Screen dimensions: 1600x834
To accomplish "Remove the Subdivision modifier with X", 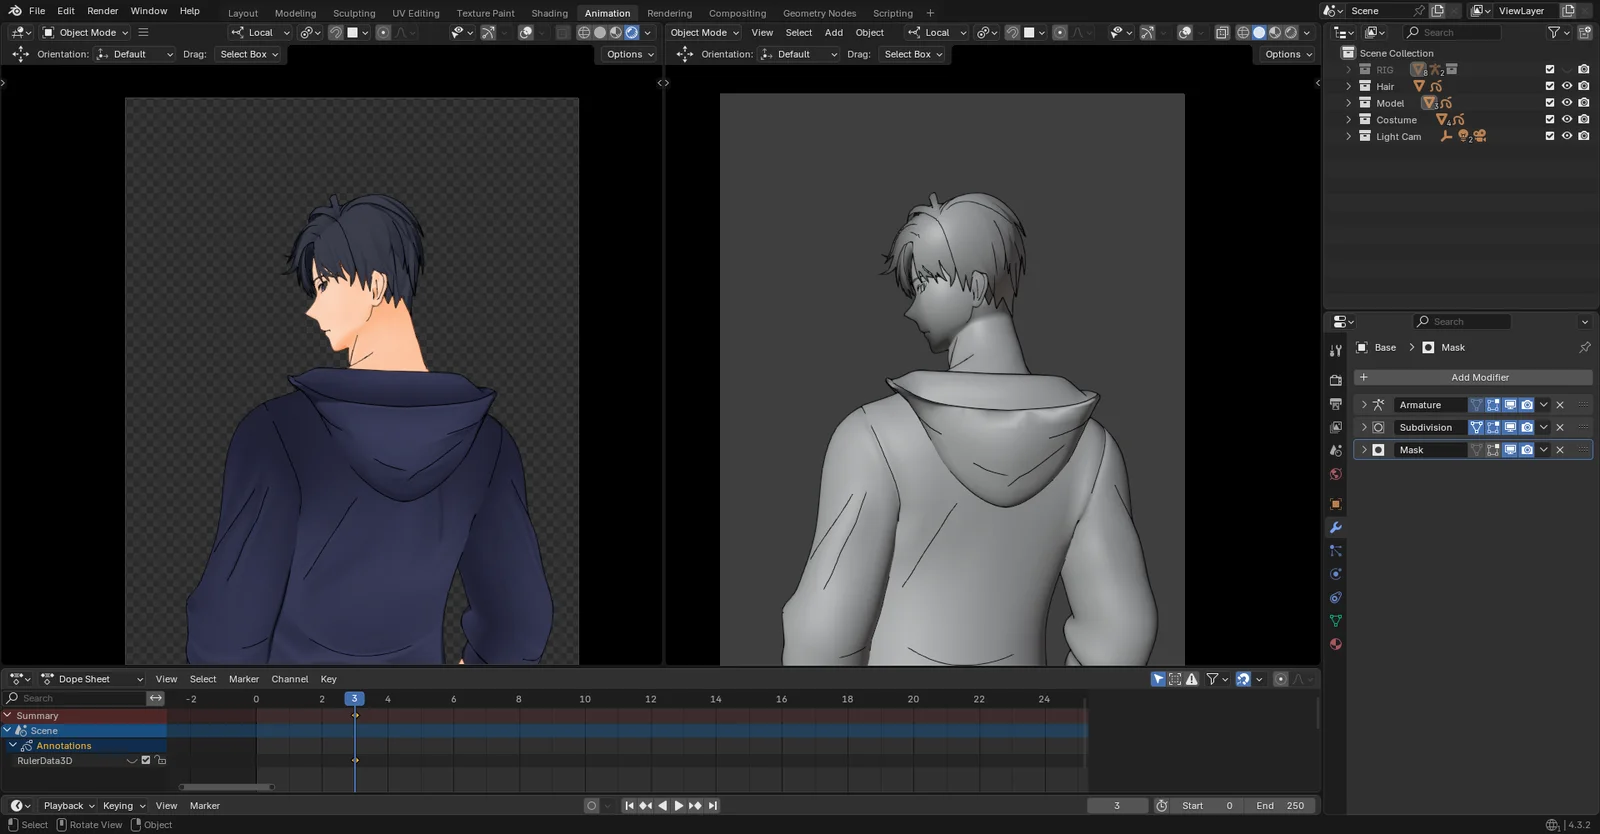I will 1560,427.
